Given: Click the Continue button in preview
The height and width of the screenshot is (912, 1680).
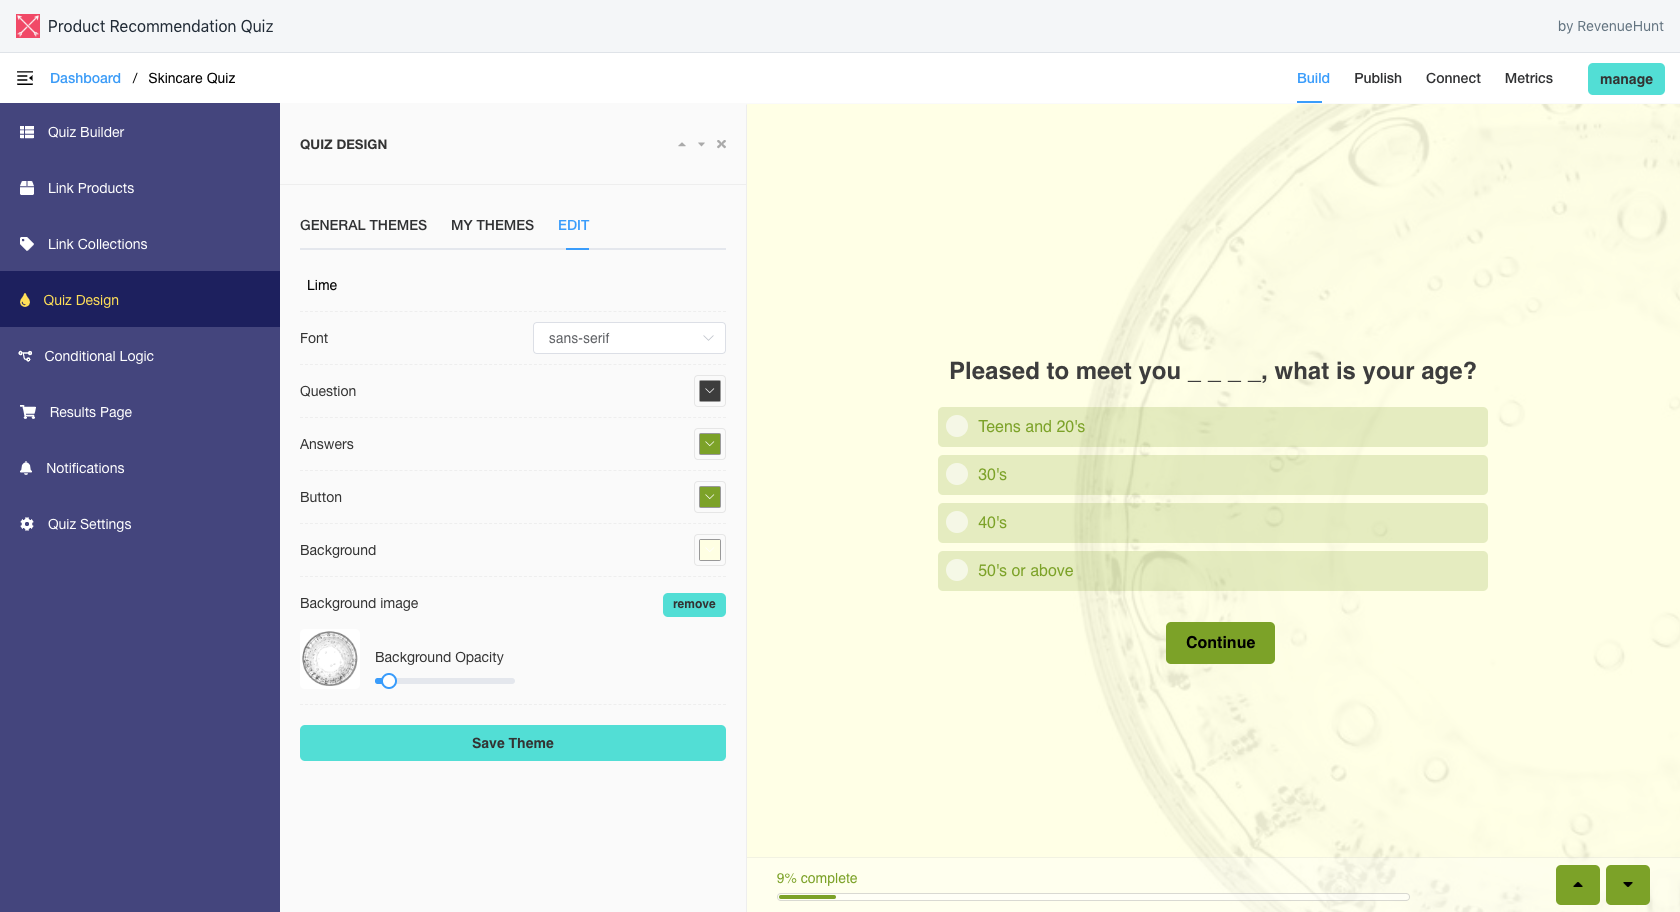Looking at the screenshot, I should coord(1220,643).
